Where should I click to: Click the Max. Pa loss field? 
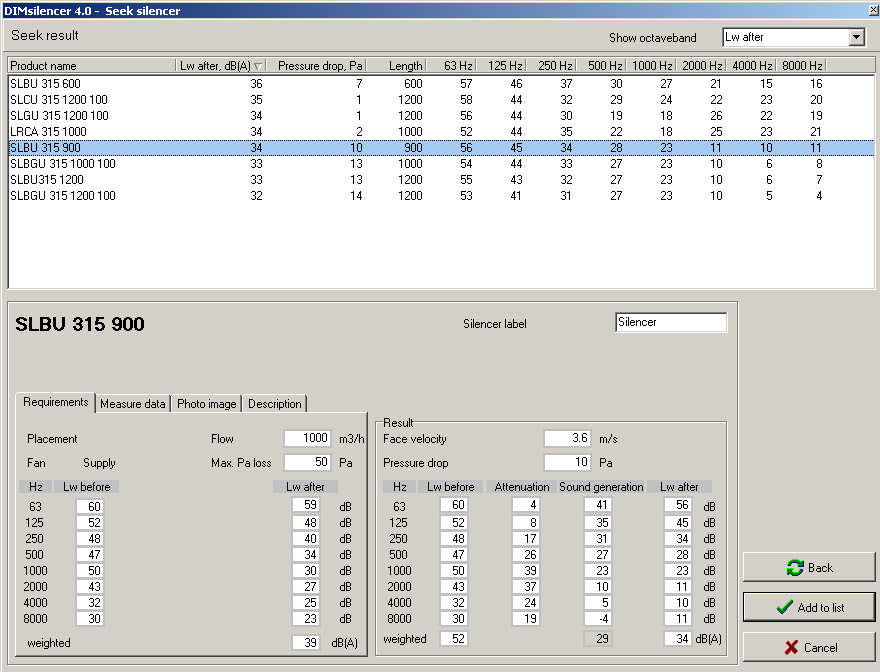(x=308, y=462)
